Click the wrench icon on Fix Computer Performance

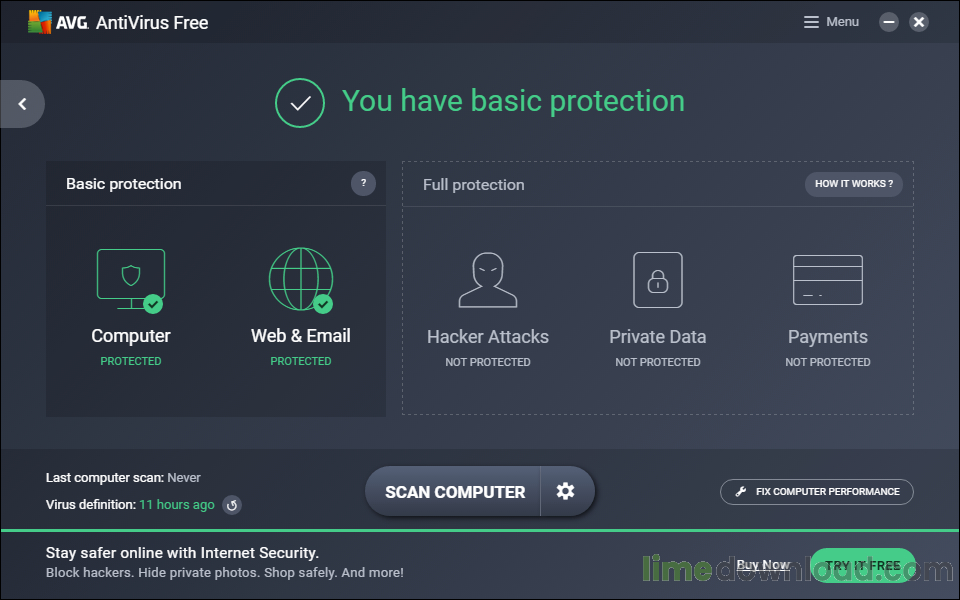741,491
